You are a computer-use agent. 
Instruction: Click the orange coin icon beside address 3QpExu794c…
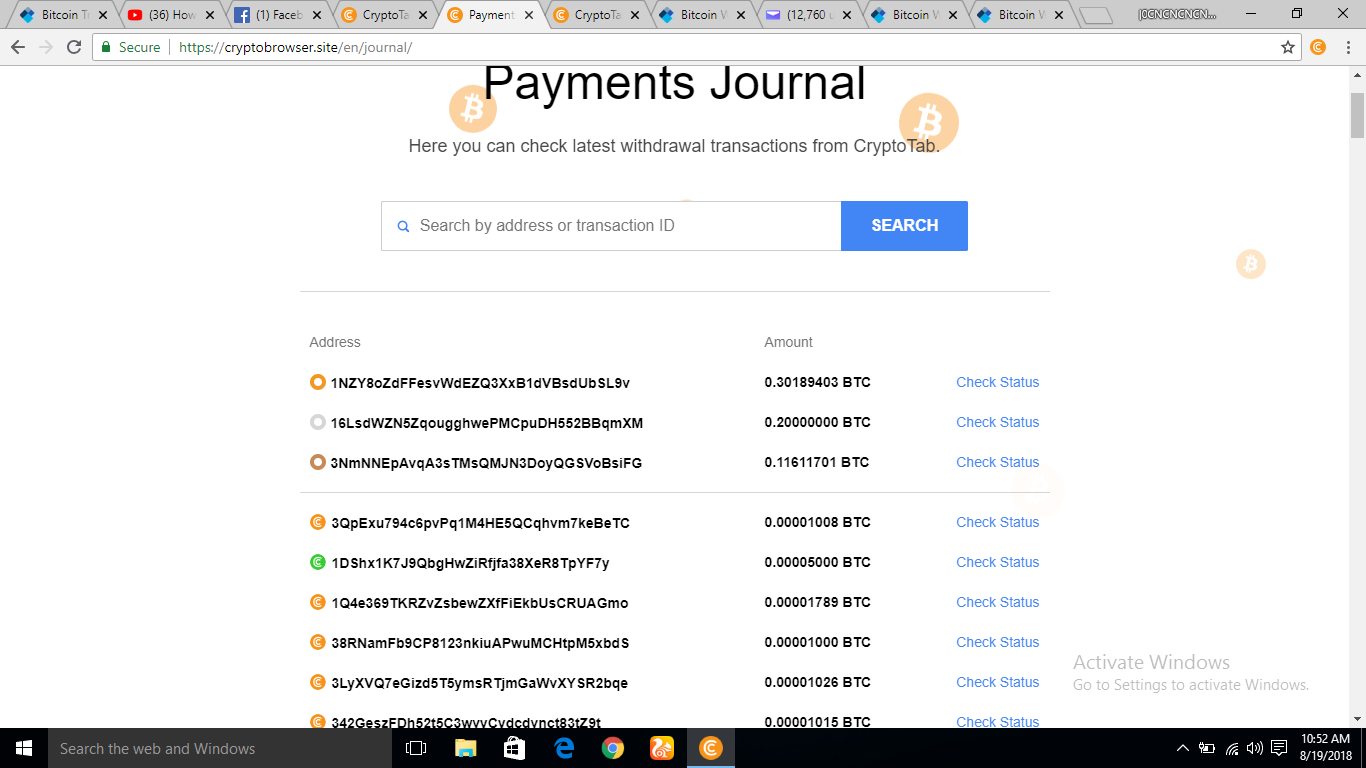point(318,522)
